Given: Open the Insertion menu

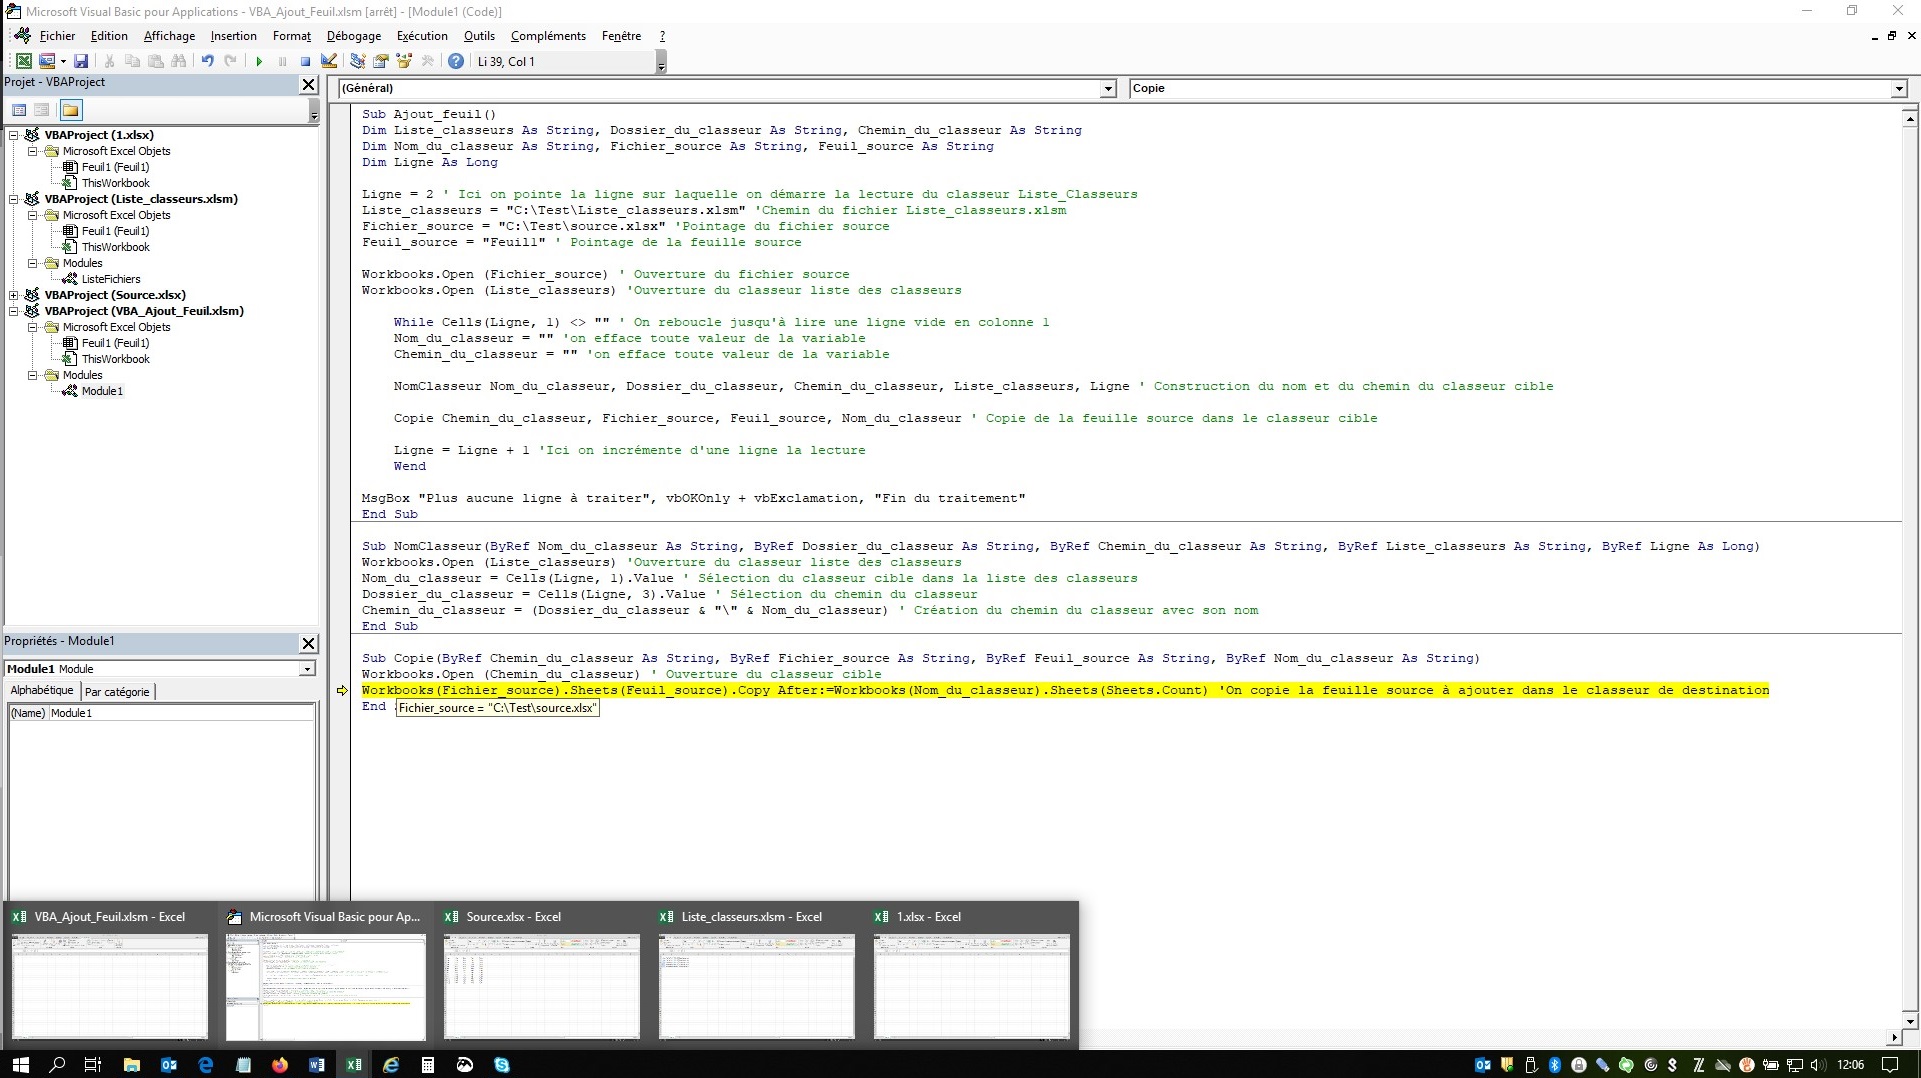Looking at the screenshot, I should click(x=233, y=36).
